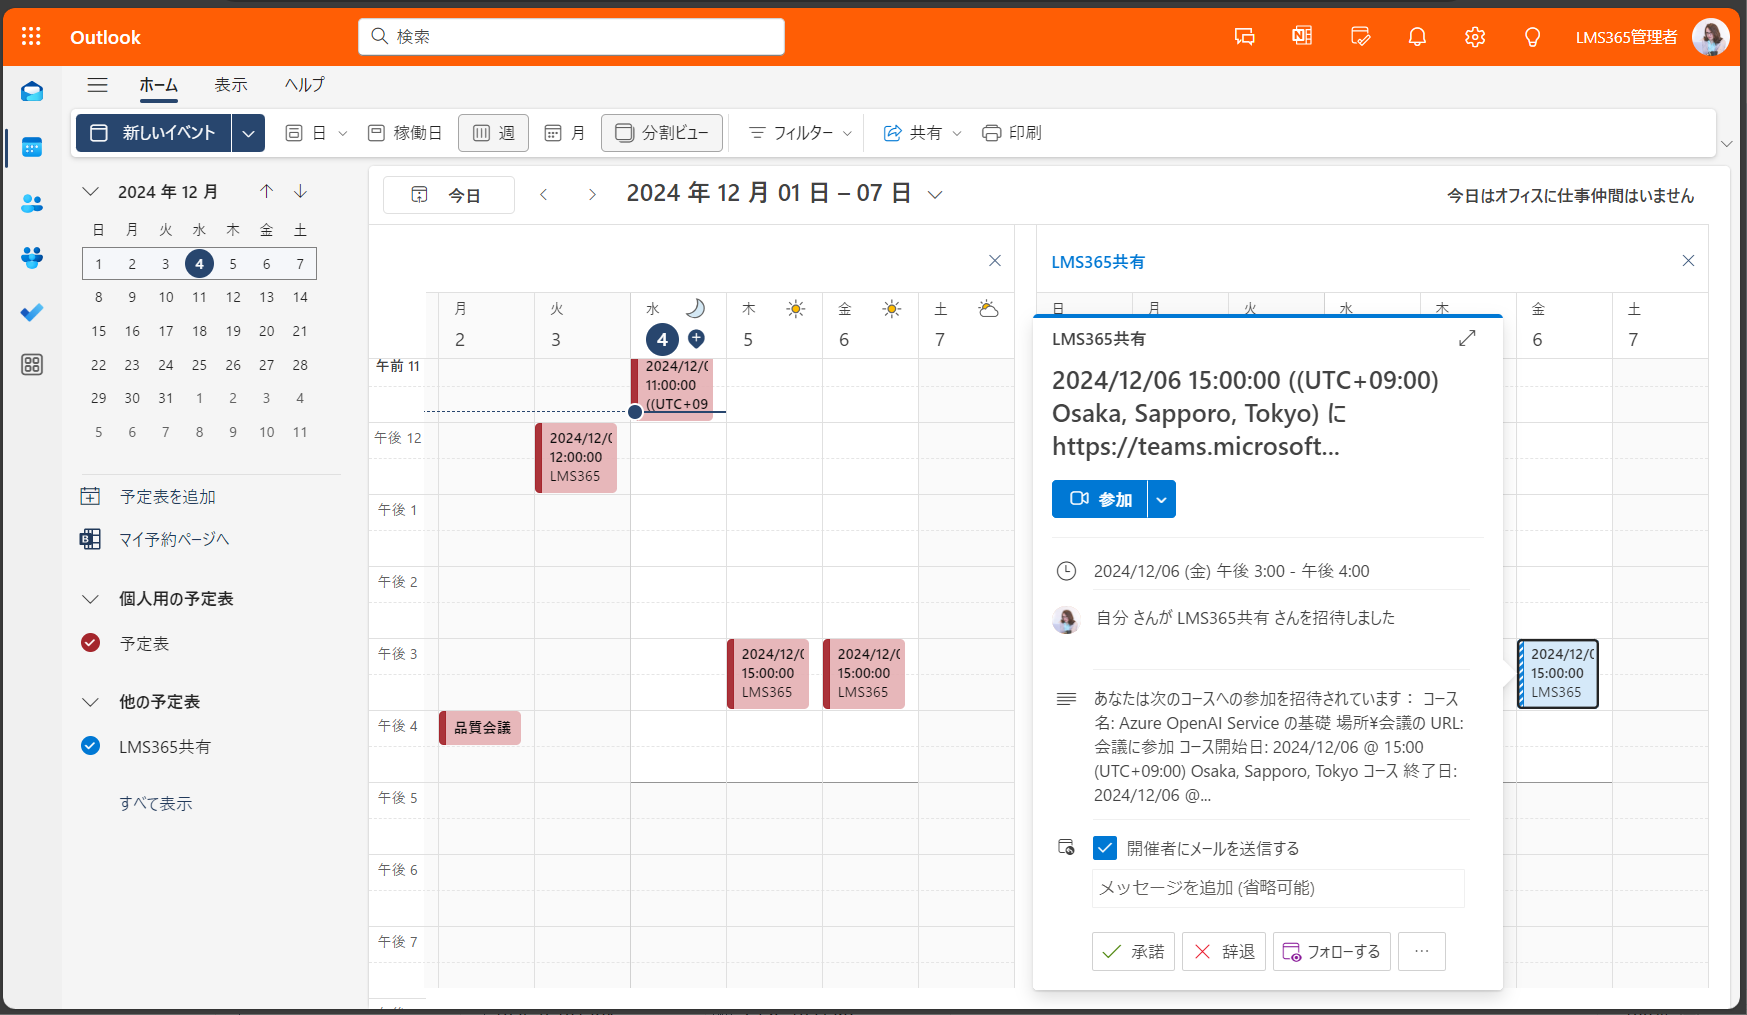Open the LMS365管理者 account avatar

(x=1710, y=37)
